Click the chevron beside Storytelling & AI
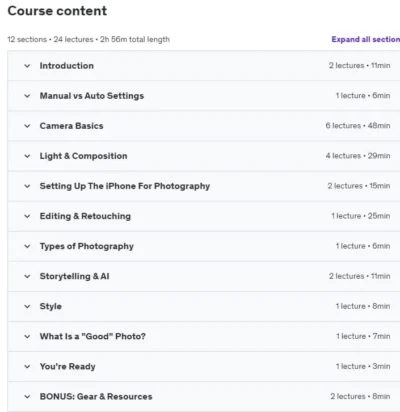Image resolution: width=400 pixels, height=412 pixels. (27, 276)
